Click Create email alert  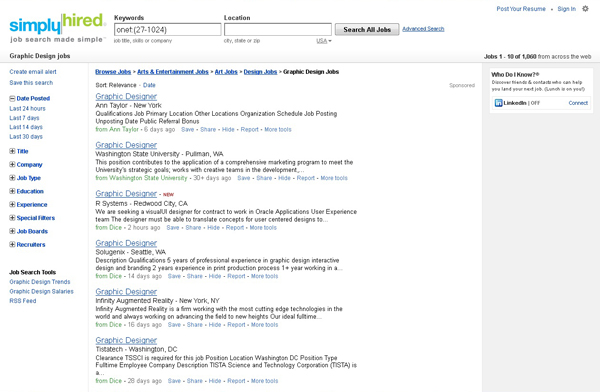[x=33, y=72]
